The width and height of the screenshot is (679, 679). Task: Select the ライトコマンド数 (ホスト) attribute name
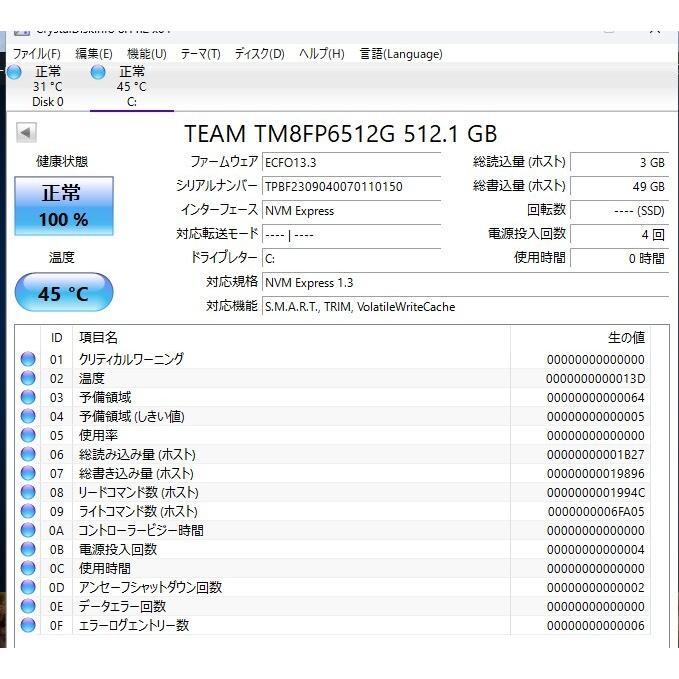coord(138,511)
